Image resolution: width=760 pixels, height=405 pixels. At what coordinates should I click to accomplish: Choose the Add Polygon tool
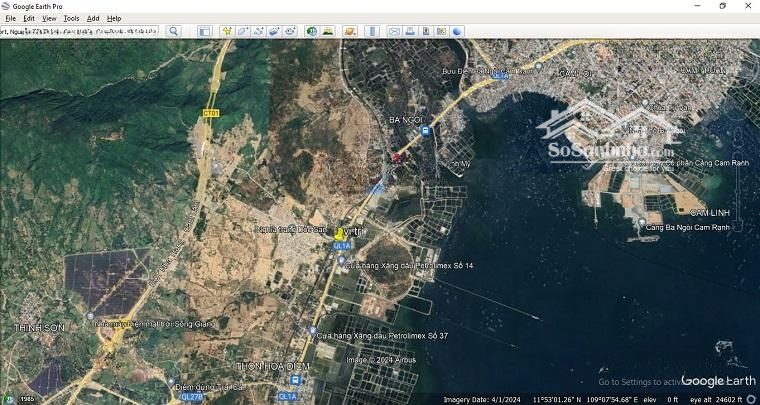tap(242, 31)
